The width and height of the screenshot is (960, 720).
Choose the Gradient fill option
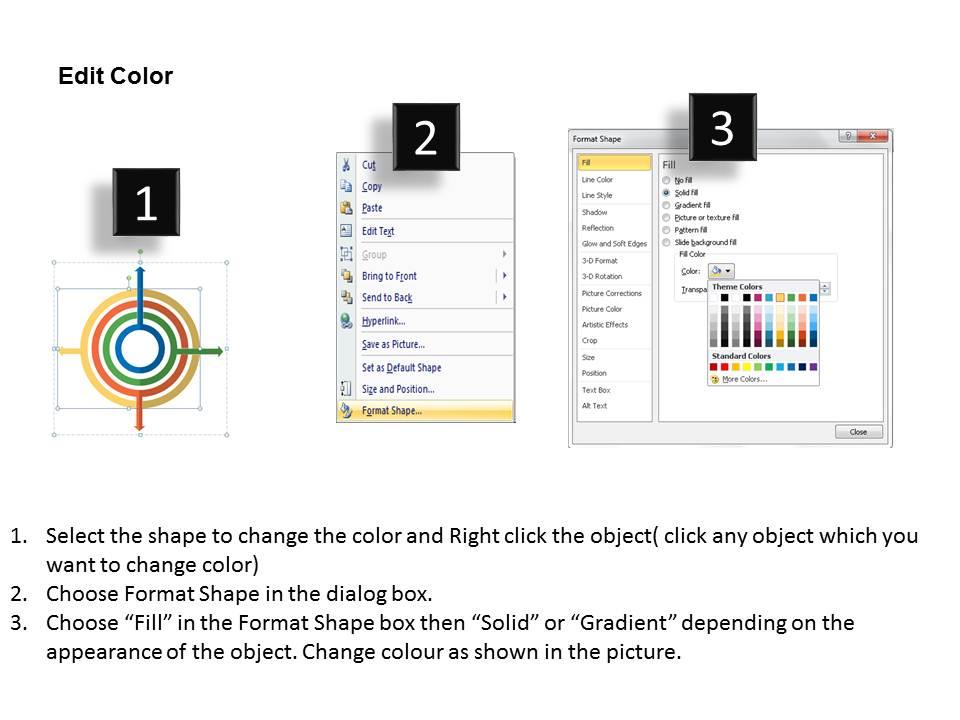665,204
